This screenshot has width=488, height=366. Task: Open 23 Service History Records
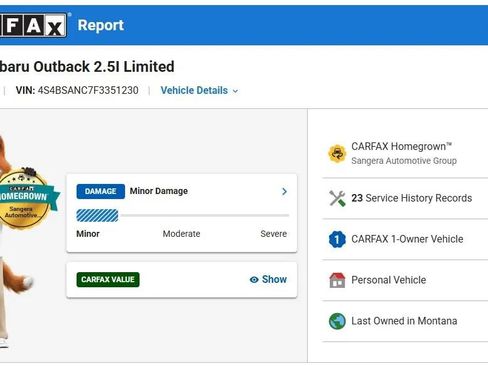click(405, 198)
